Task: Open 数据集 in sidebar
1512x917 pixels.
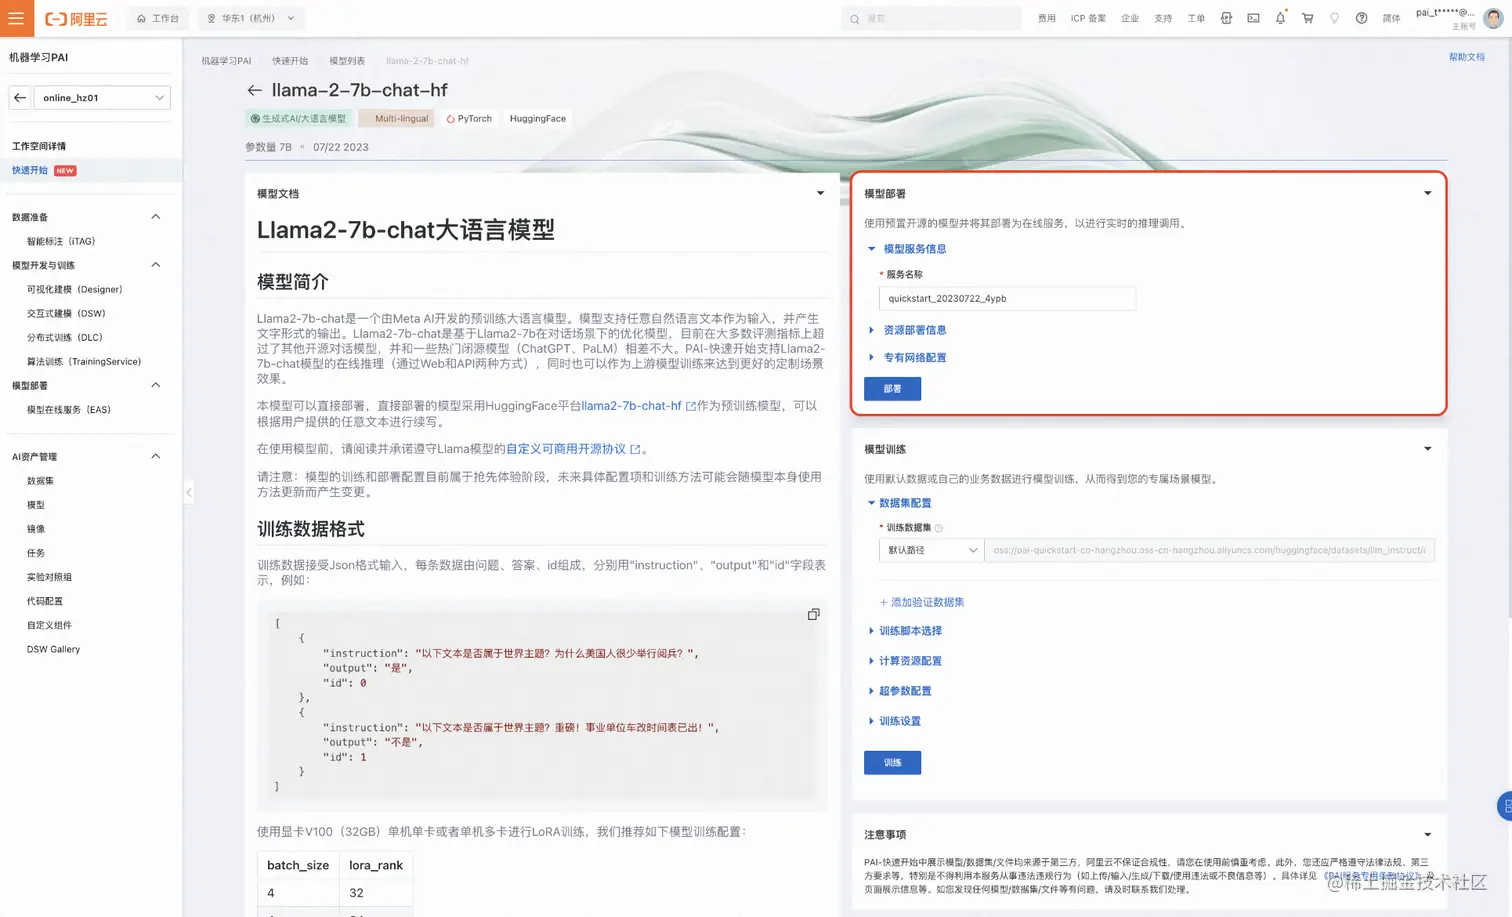Action: [x=40, y=481]
